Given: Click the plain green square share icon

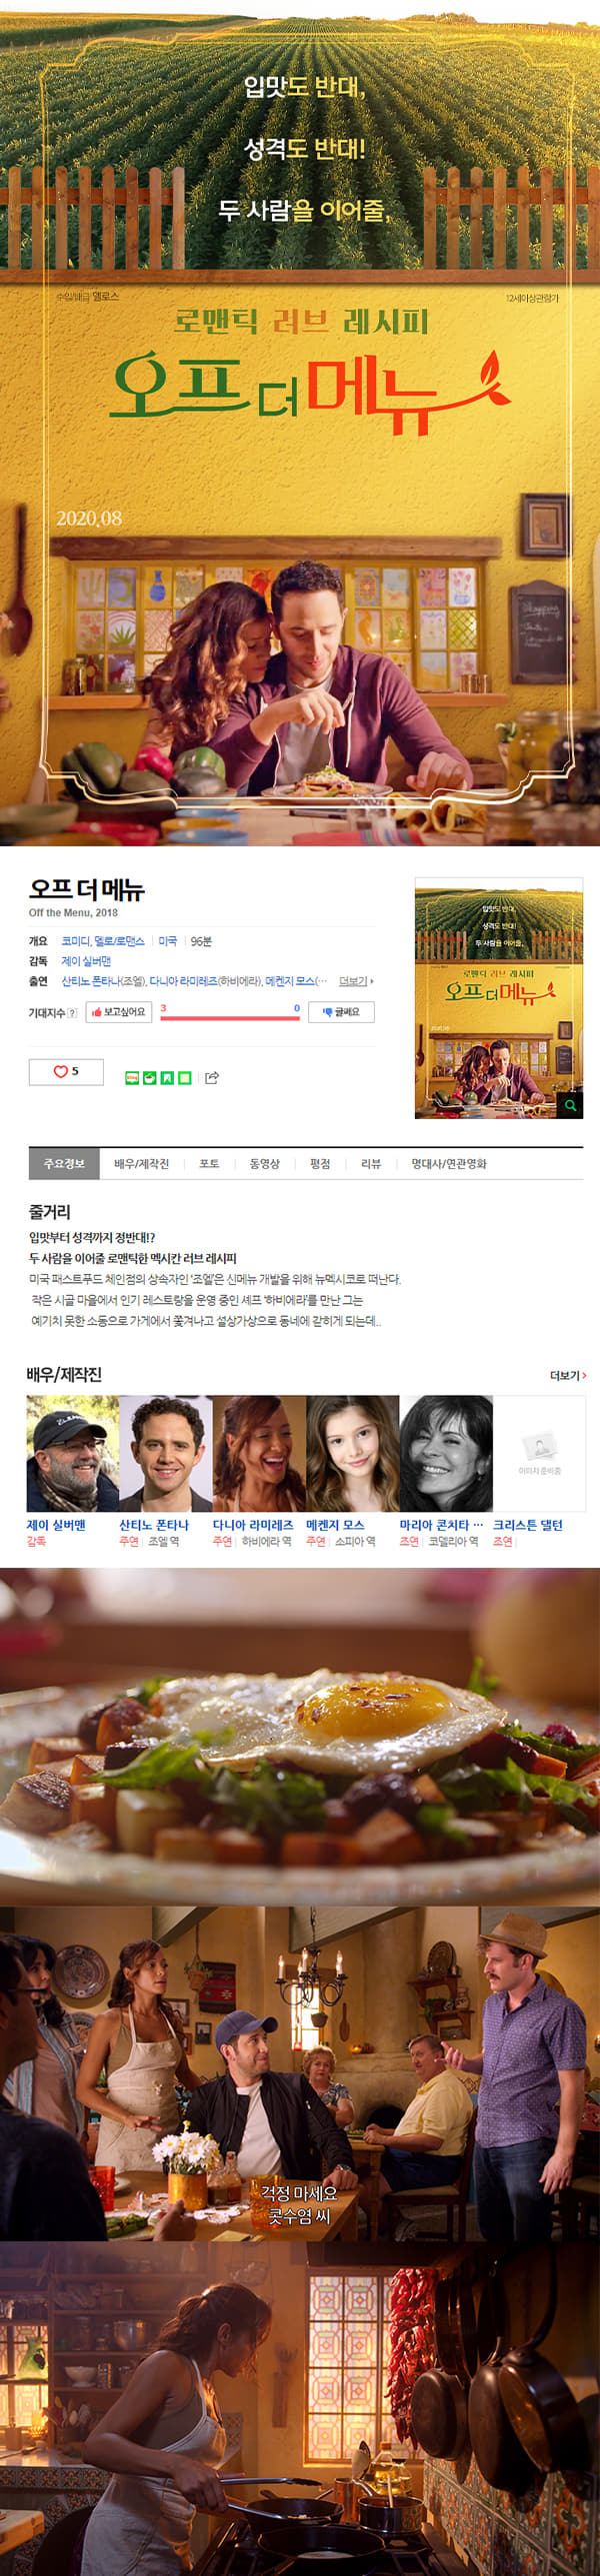Looking at the screenshot, I should [x=184, y=1077].
